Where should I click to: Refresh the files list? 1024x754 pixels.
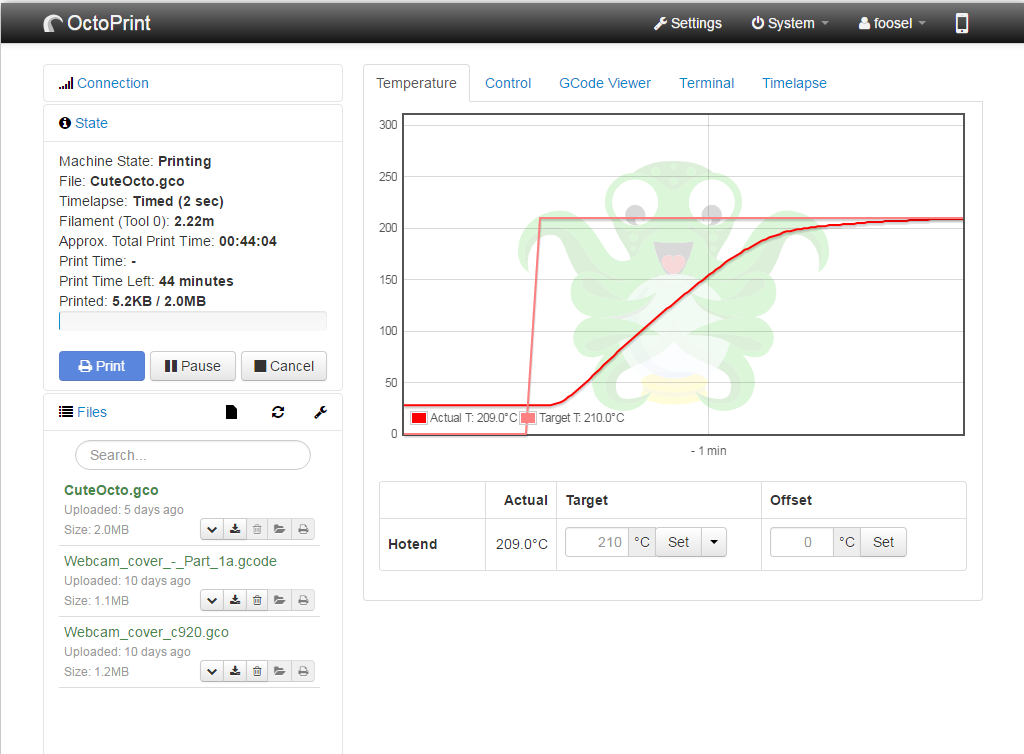tap(278, 411)
